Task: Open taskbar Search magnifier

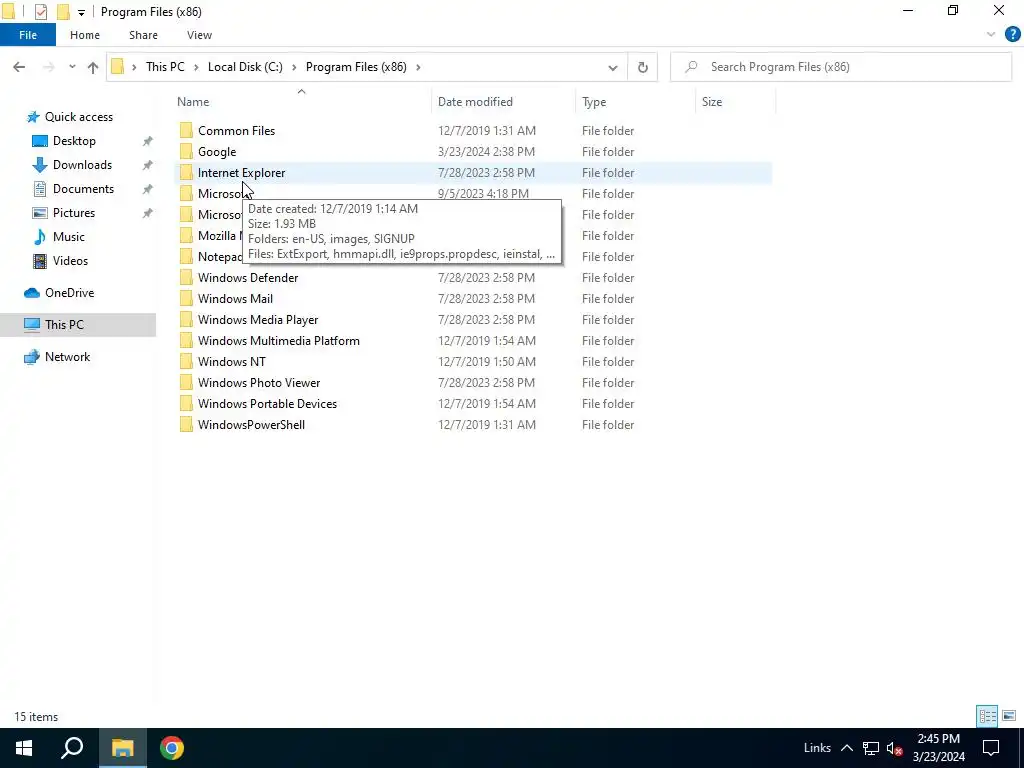Action: [72, 748]
